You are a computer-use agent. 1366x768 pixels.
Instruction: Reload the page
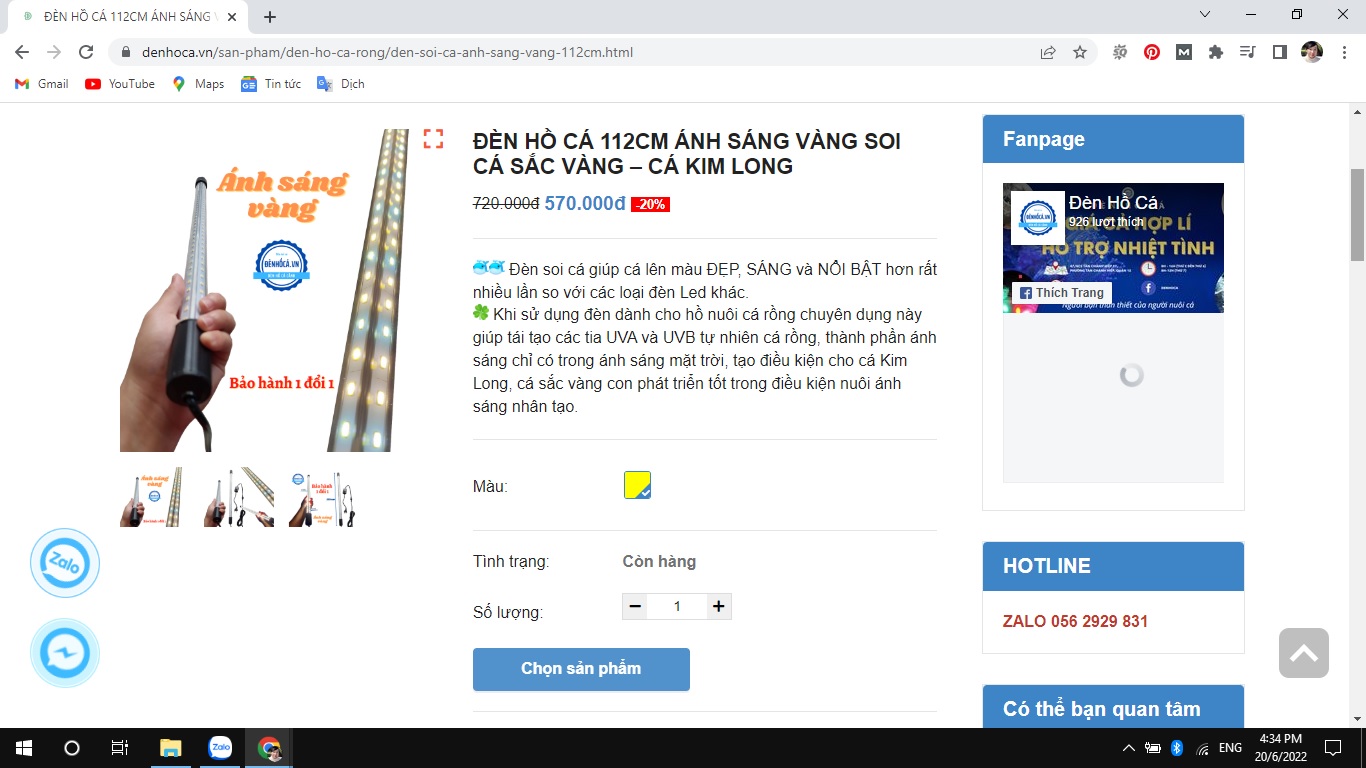point(86,52)
